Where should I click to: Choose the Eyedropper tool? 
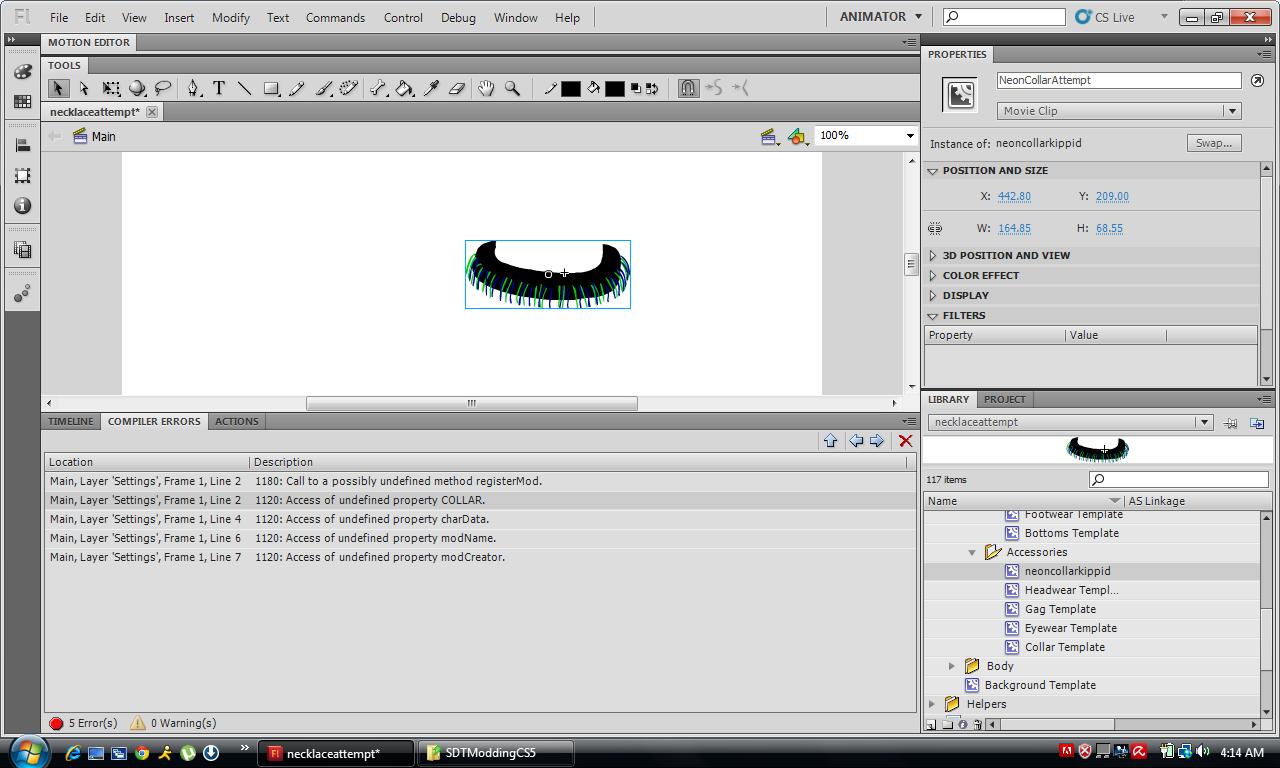click(431, 88)
